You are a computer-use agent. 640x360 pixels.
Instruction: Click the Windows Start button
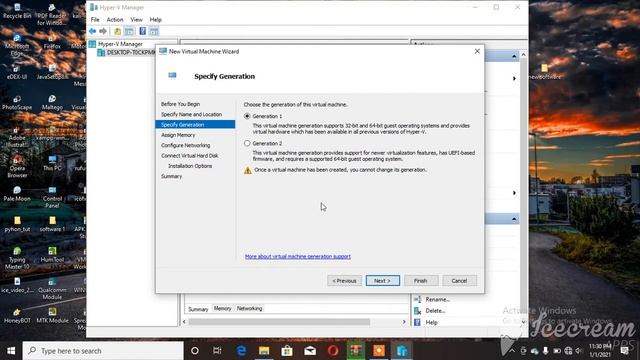click(11, 351)
